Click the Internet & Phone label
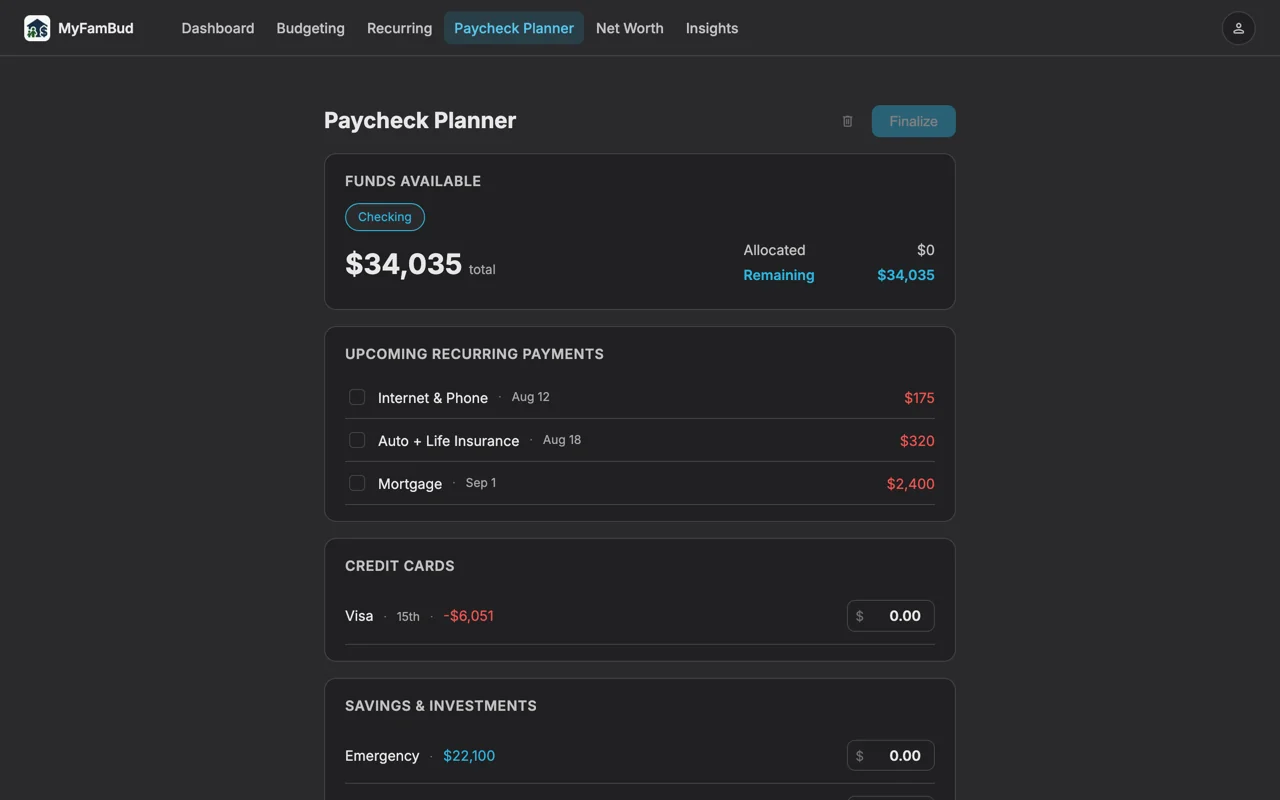 (433, 398)
